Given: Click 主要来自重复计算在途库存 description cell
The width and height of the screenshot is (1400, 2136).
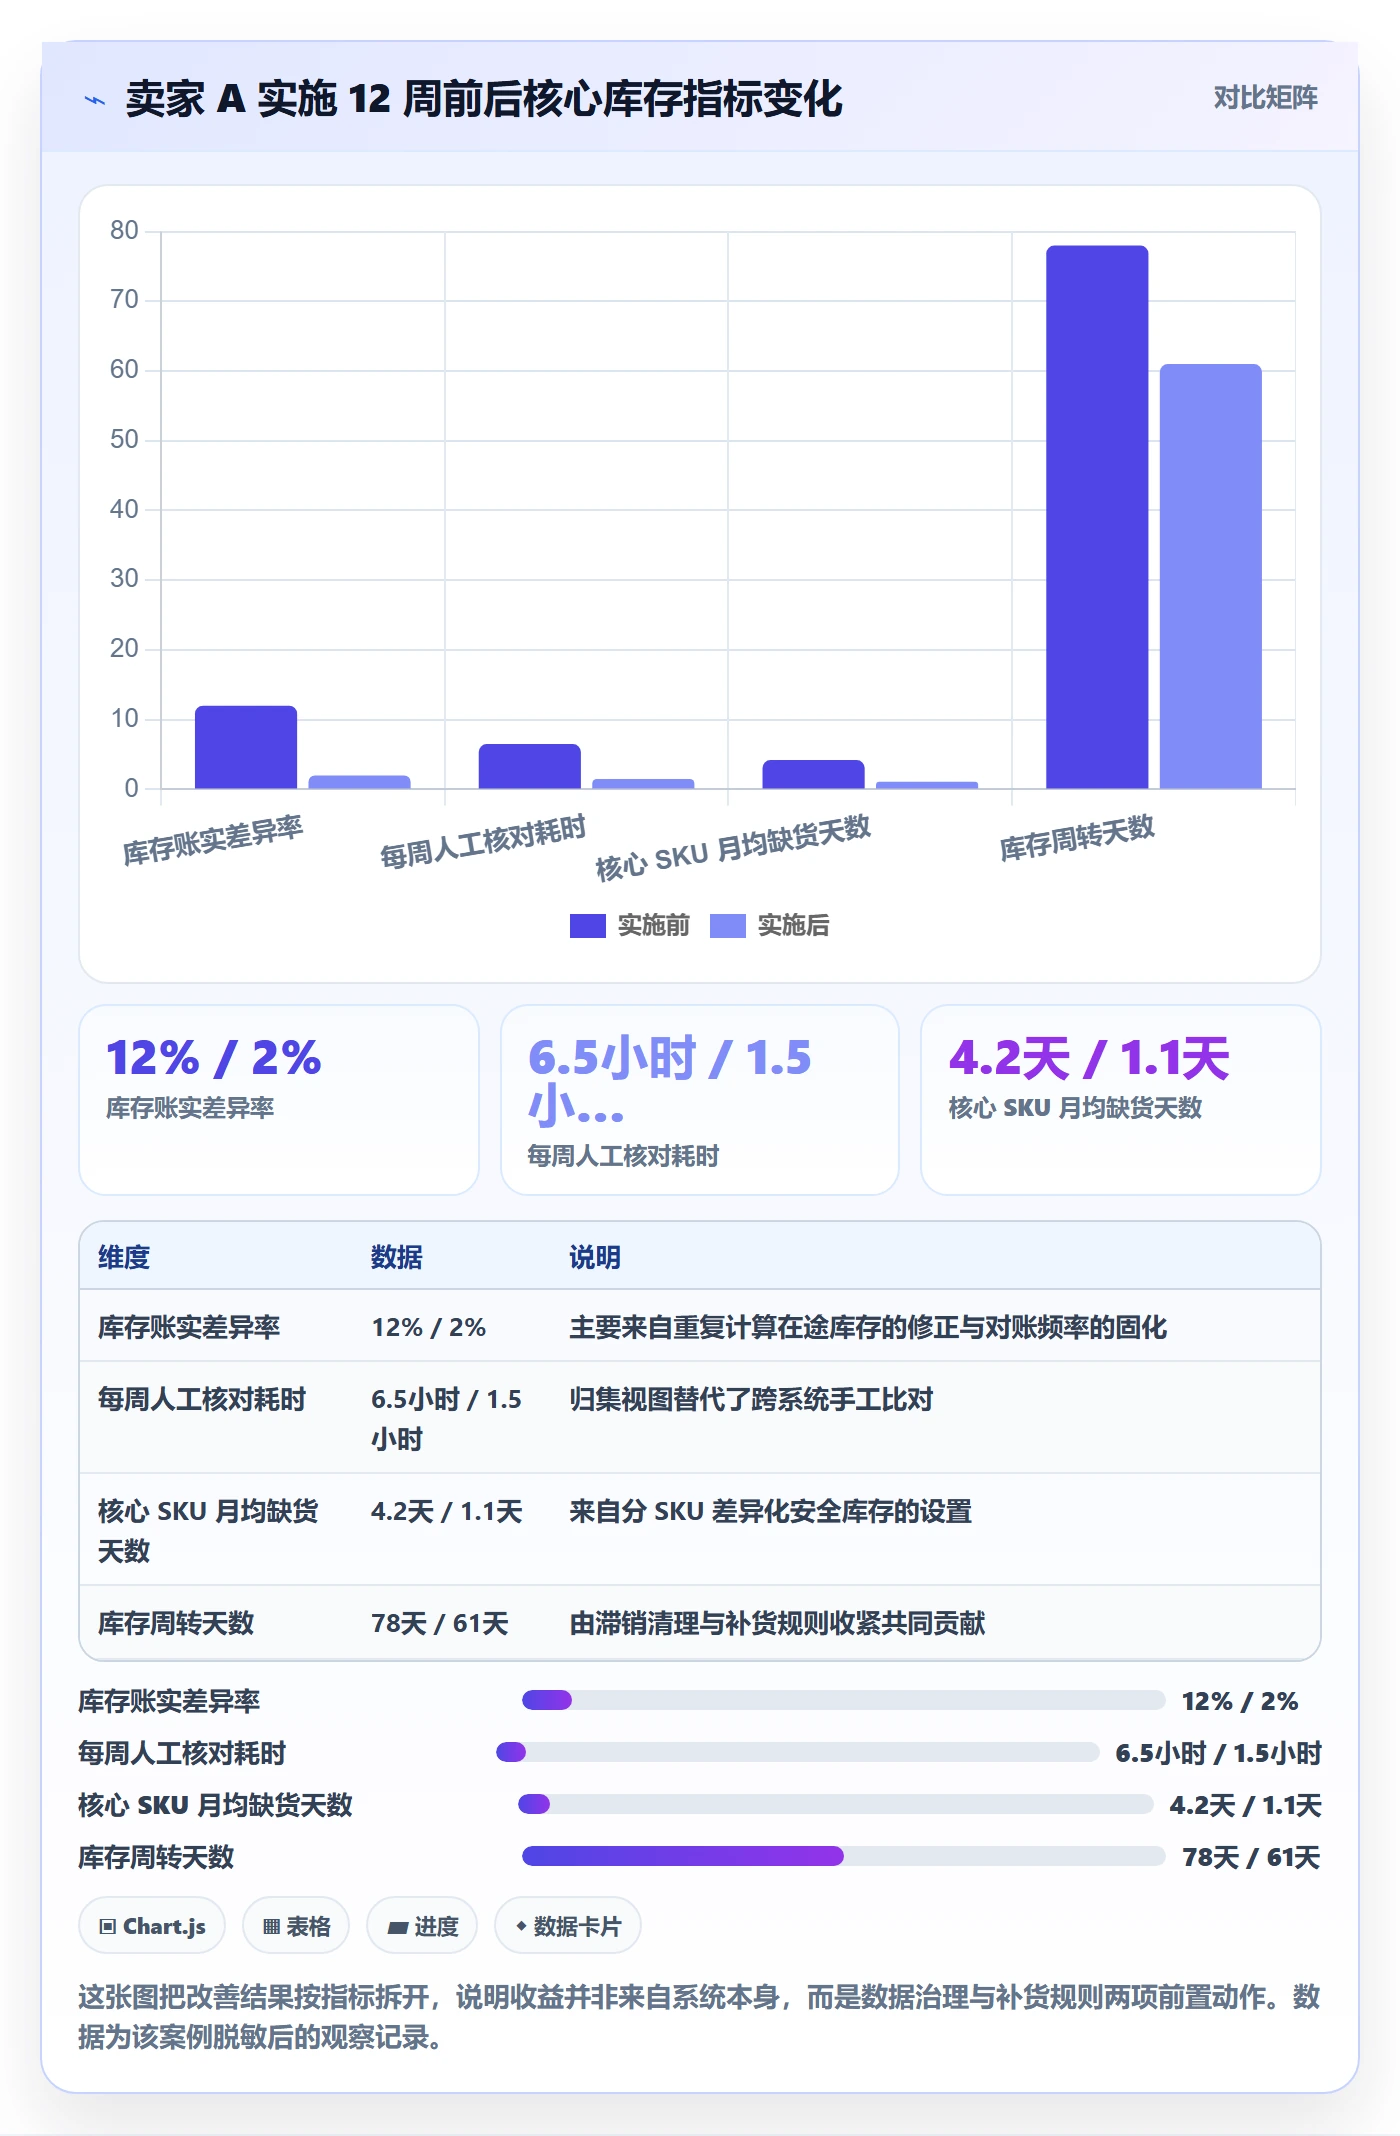Looking at the screenshot, I should point(868,1327).
